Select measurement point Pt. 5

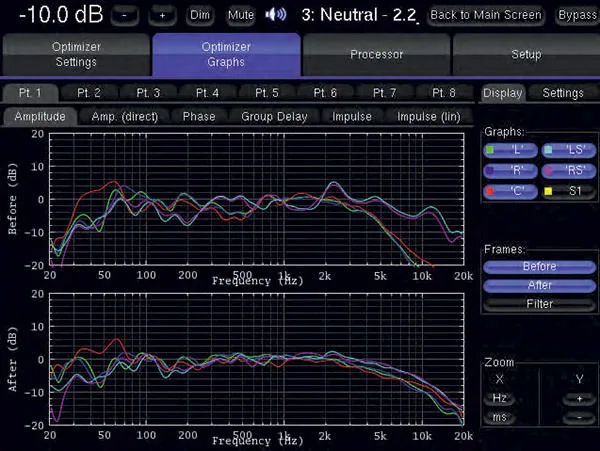(x=267, y=93)
